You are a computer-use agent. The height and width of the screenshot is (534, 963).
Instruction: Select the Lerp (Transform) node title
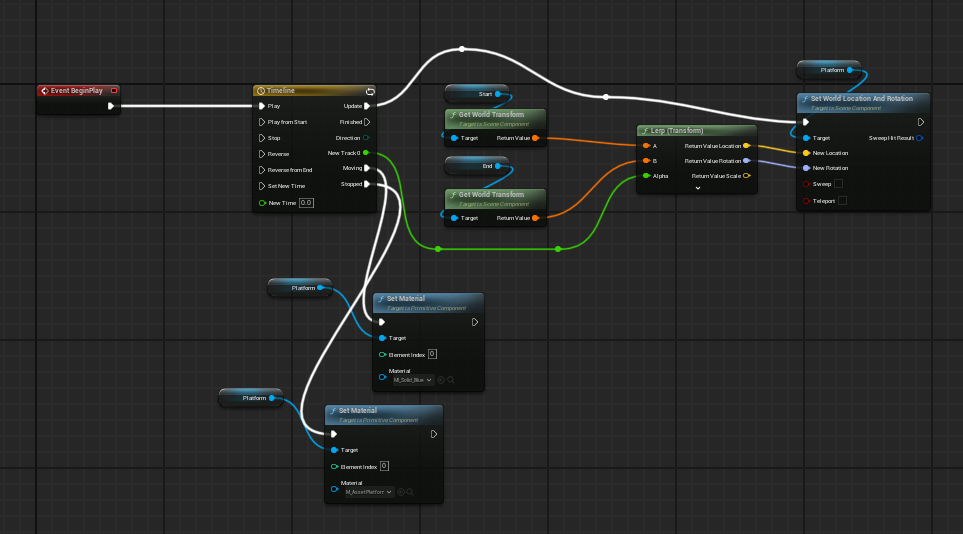[x=677, y=130]
